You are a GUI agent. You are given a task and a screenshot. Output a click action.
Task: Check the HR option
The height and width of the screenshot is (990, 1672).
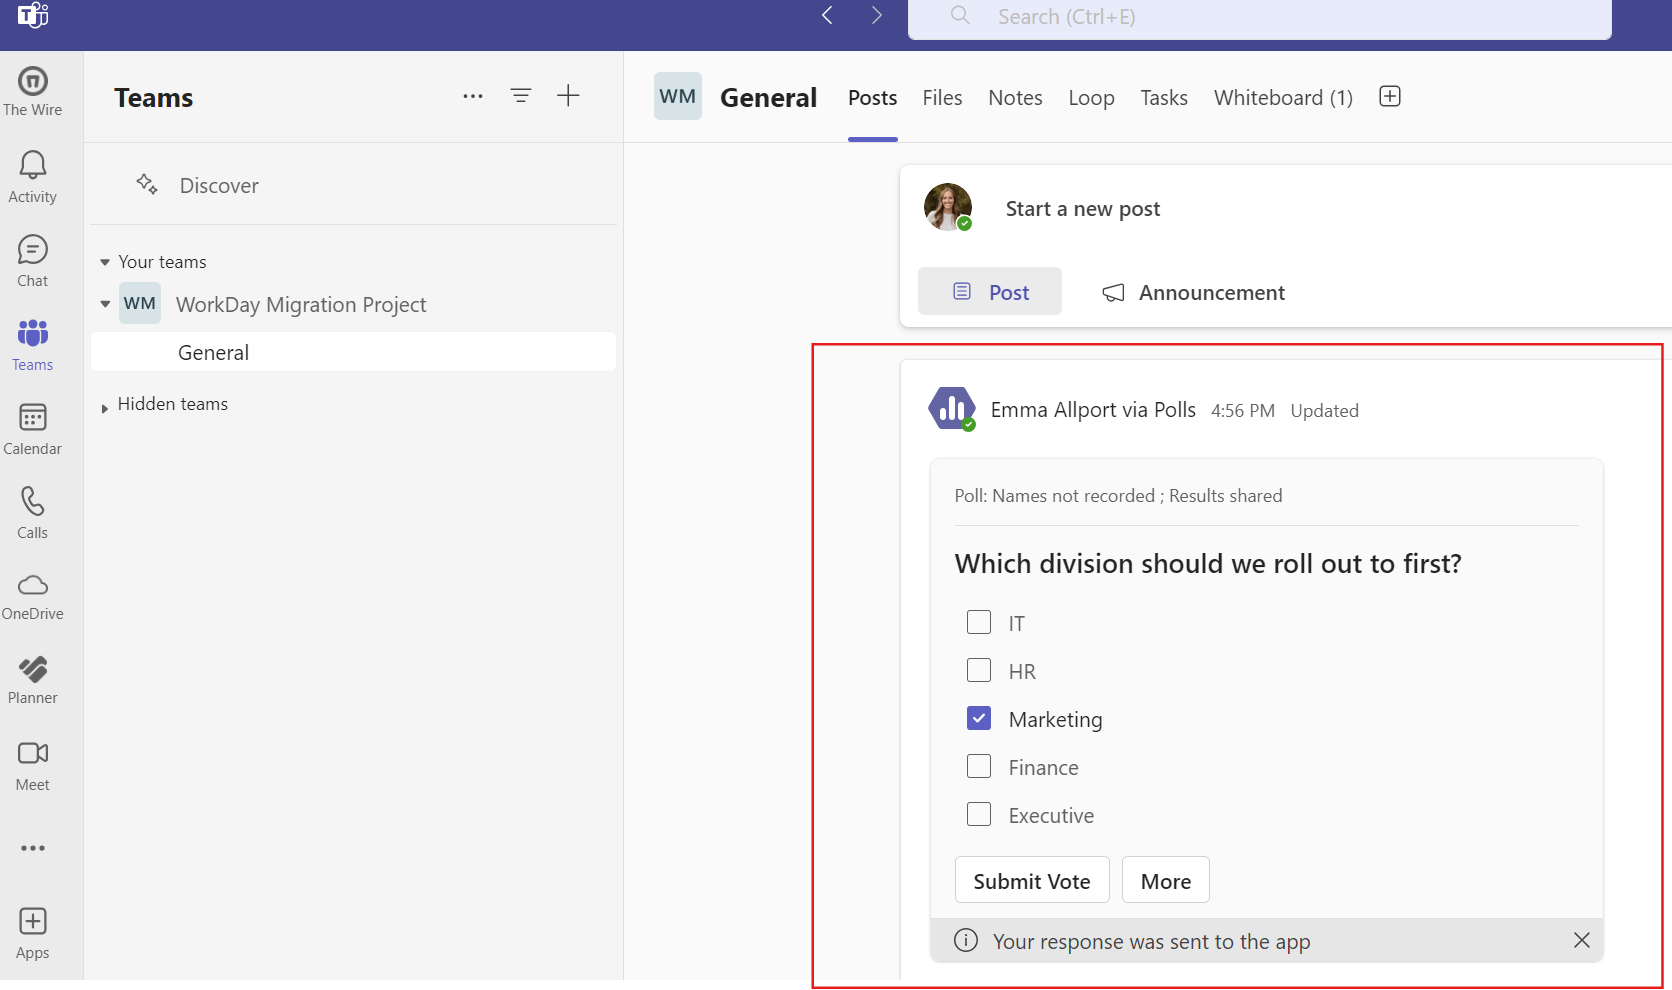979,670
